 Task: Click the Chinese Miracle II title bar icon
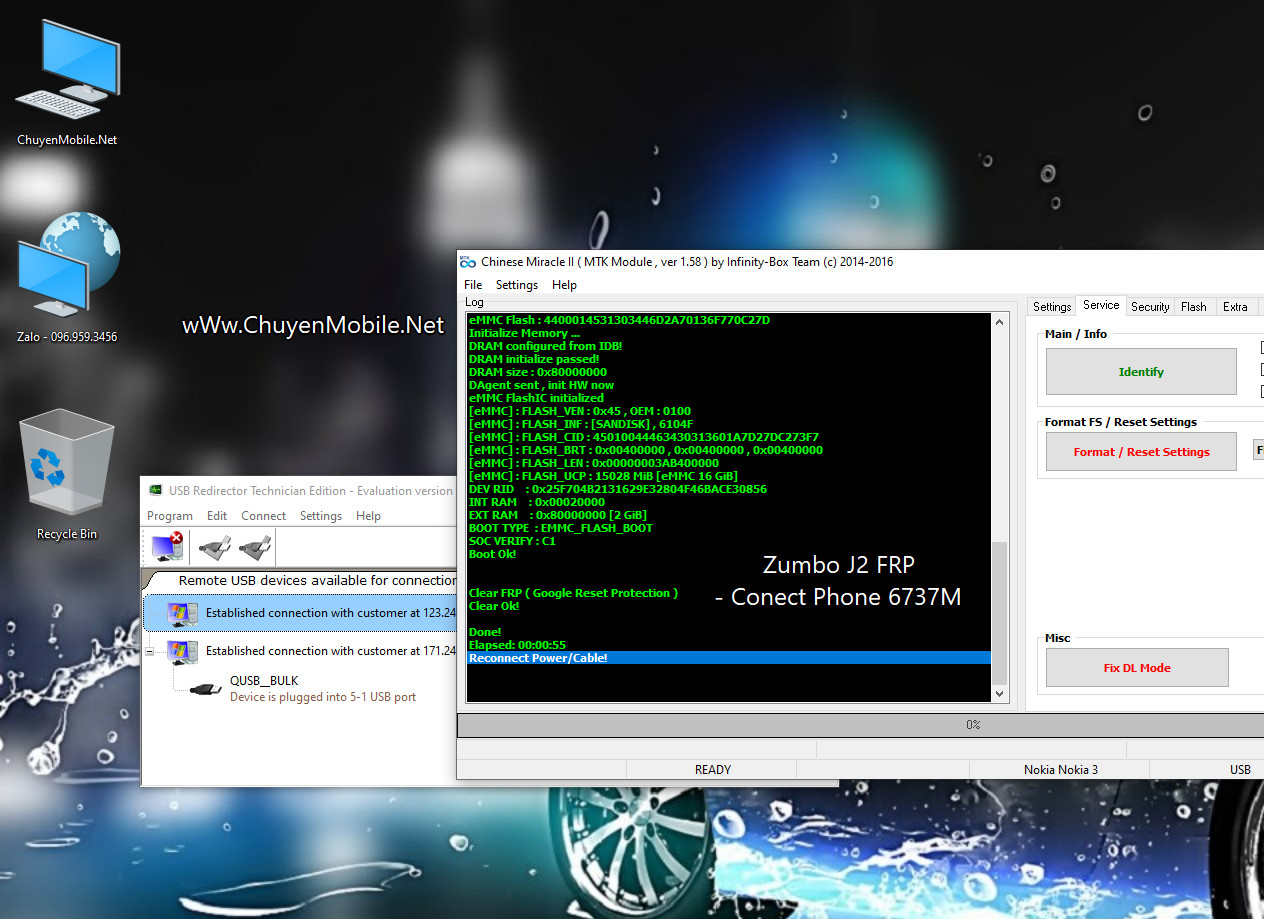467,262
